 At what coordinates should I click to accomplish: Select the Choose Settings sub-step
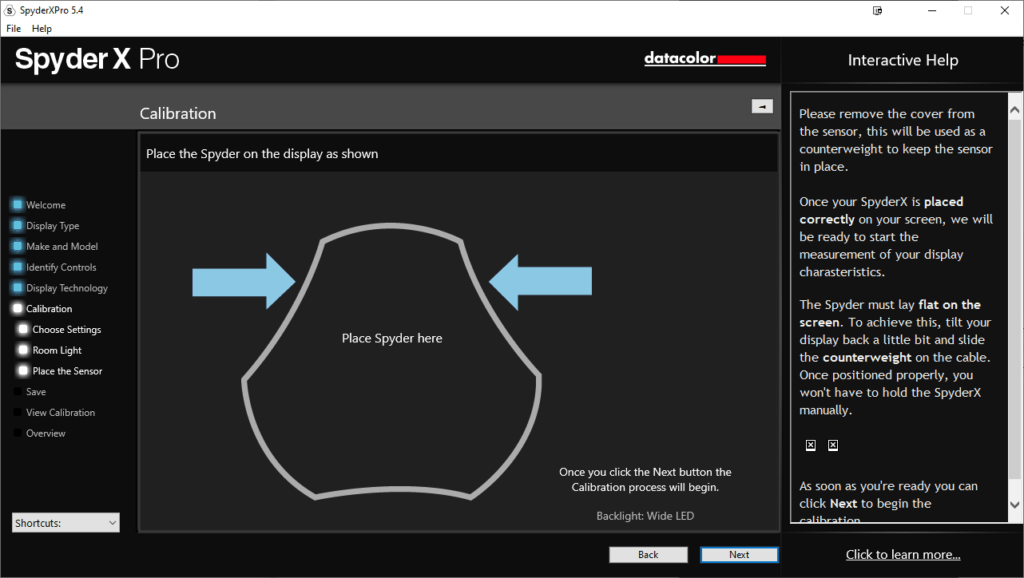66,330
